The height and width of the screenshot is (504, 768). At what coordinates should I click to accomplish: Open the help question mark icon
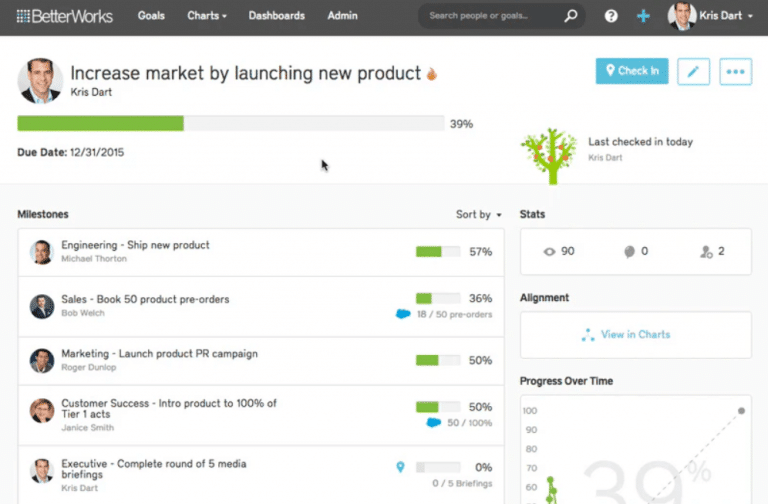point(611,17)
